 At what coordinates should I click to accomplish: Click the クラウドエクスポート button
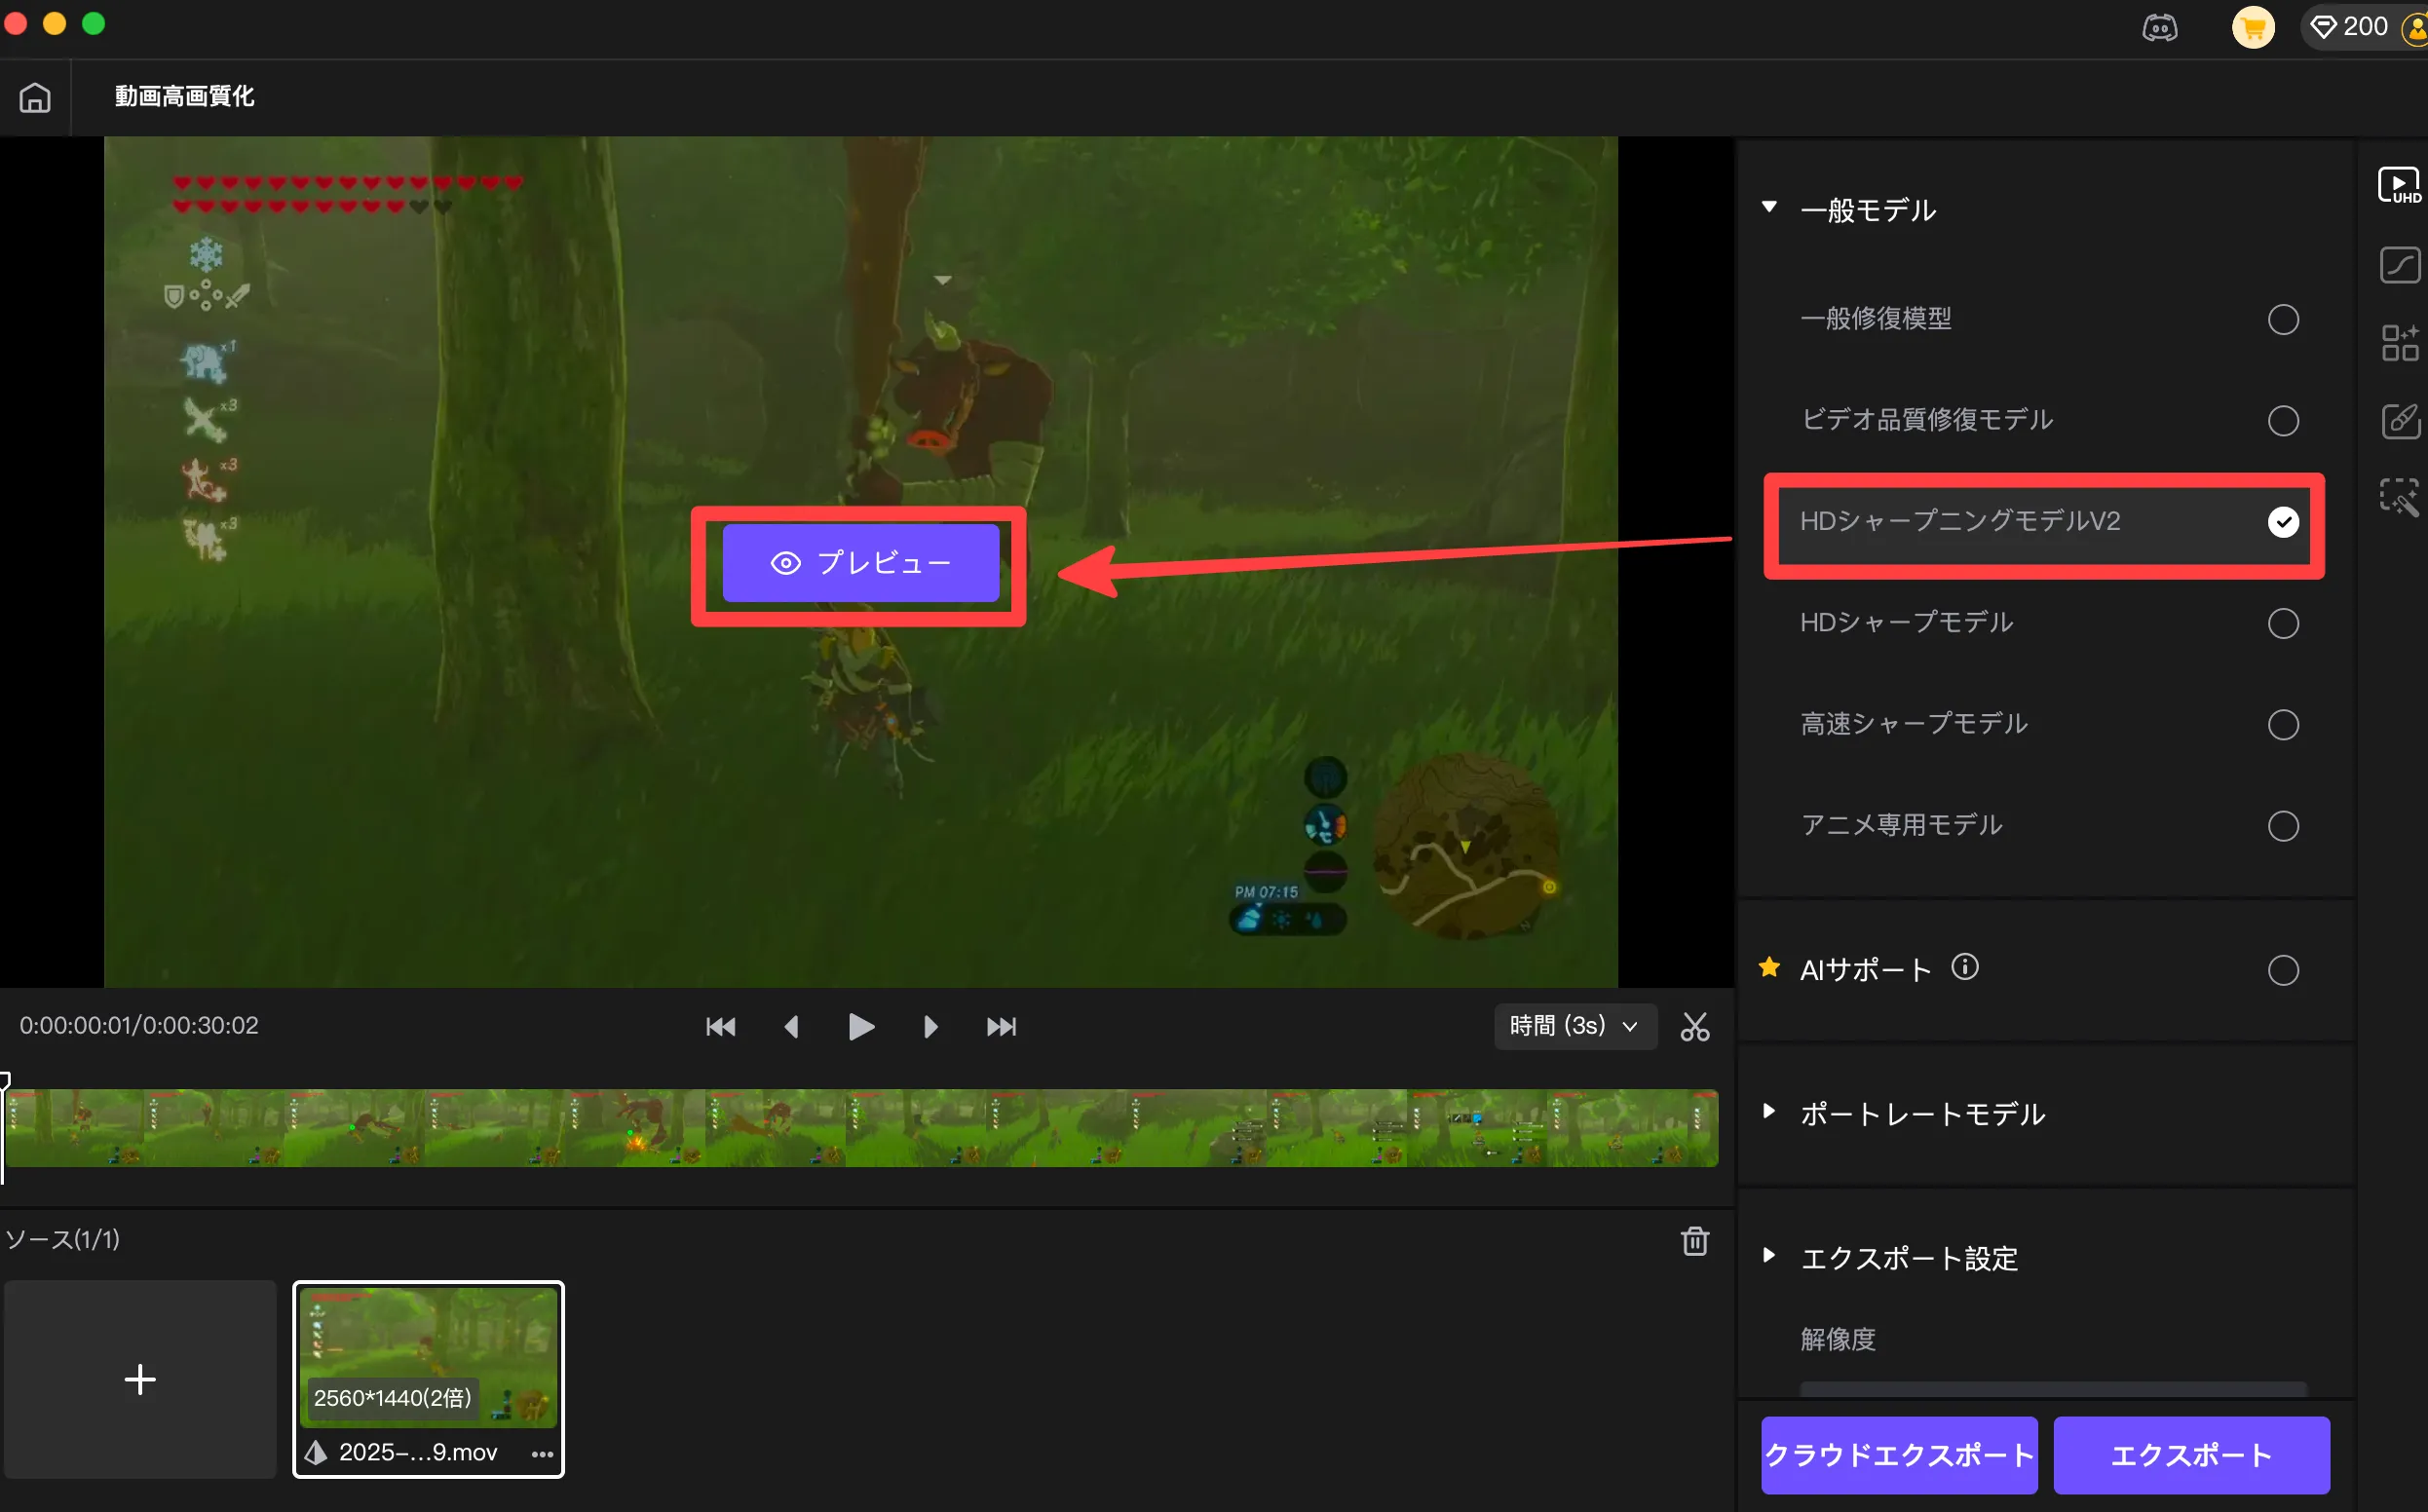(1898, 1455)
